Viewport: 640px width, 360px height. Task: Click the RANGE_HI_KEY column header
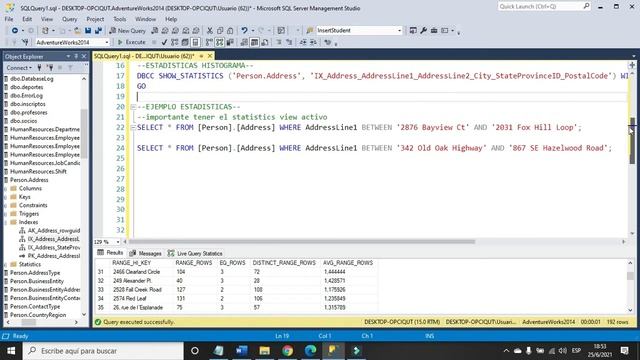[x=131, y=263]
